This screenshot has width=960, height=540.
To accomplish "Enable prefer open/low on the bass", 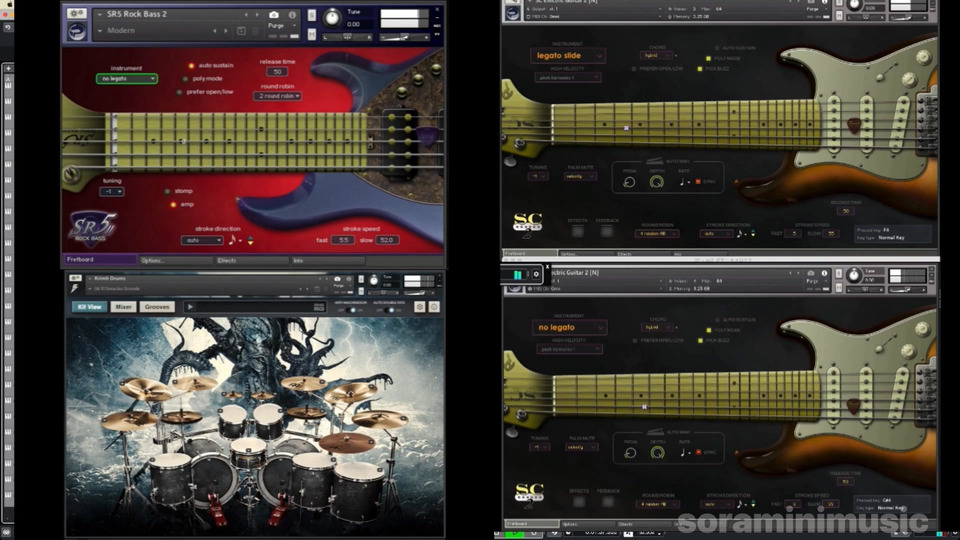I will [179, 92].
